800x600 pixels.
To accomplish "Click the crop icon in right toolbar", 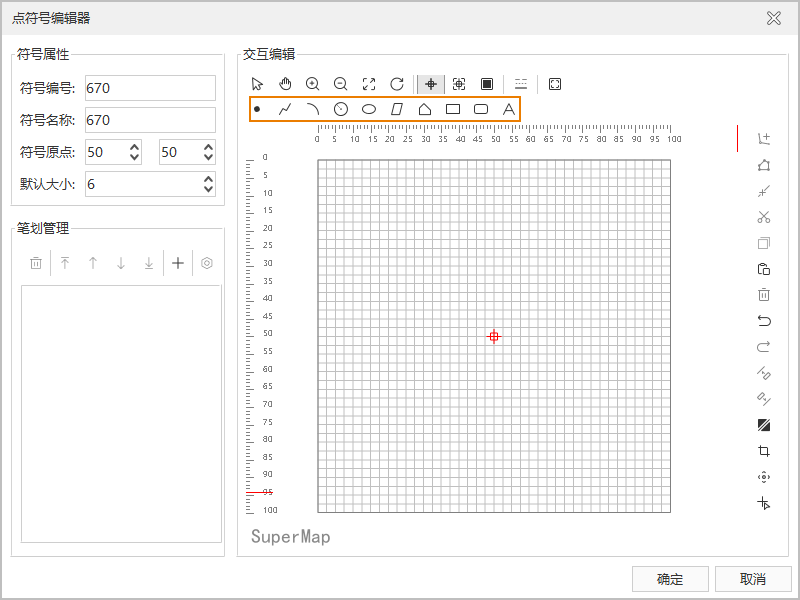I will (764, 451).
